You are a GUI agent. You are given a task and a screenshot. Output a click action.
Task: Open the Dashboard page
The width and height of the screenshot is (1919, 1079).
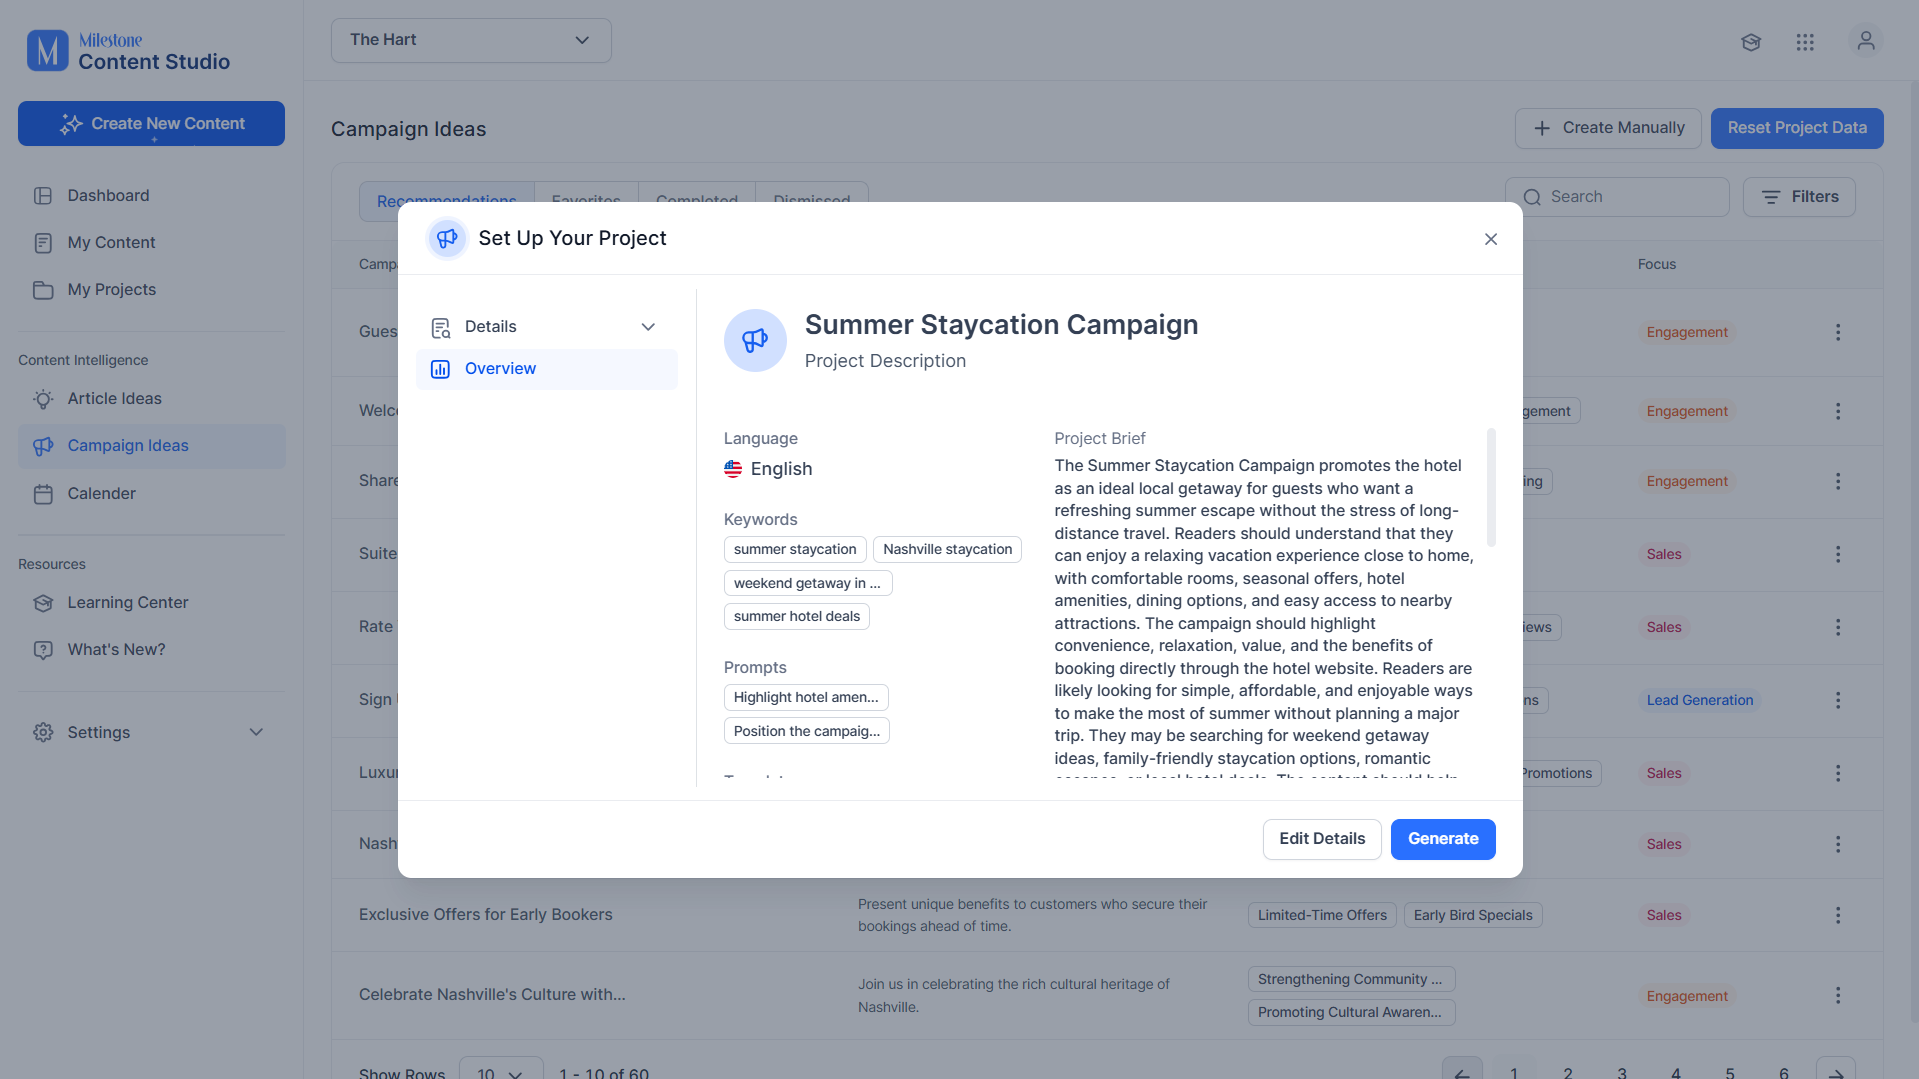(108, 195)
